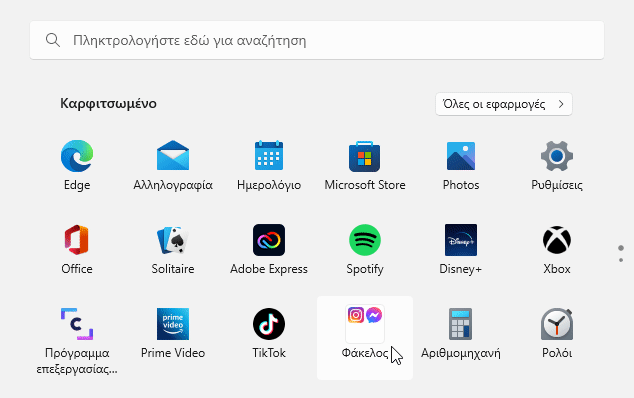Click the Καρφιτσωμένο heading
The width and height of the screenshot is (634, 398).
pyautogui.click(x=108, y=104)
